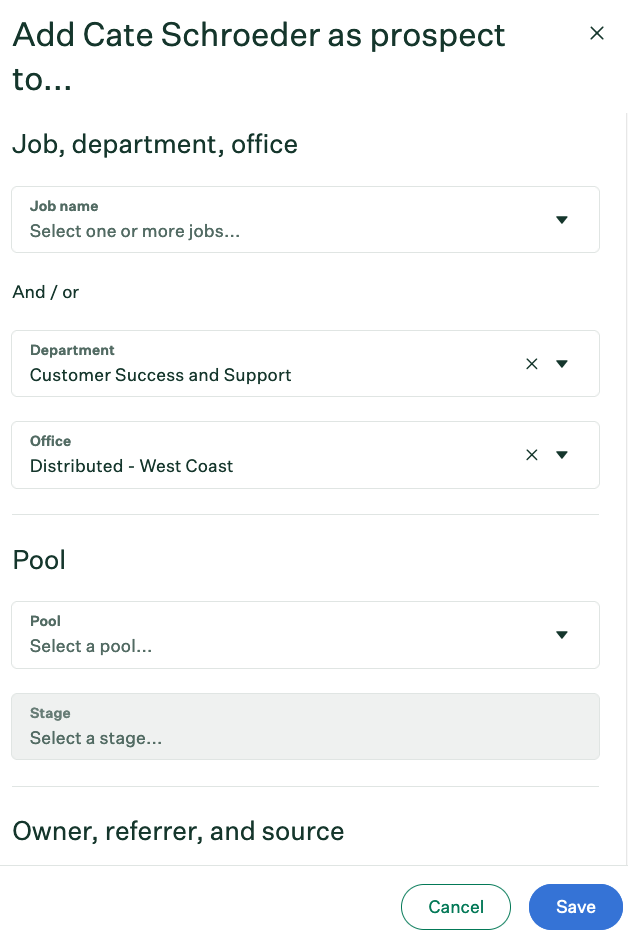Clear the Office selection with X icon
628x937 pixels.
(532, 455)
